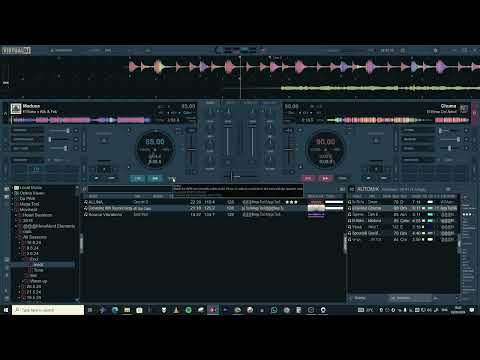This screenshot has height=360, width=480.
Task: Click the right deck pitch slider
Action: point(289,149)
